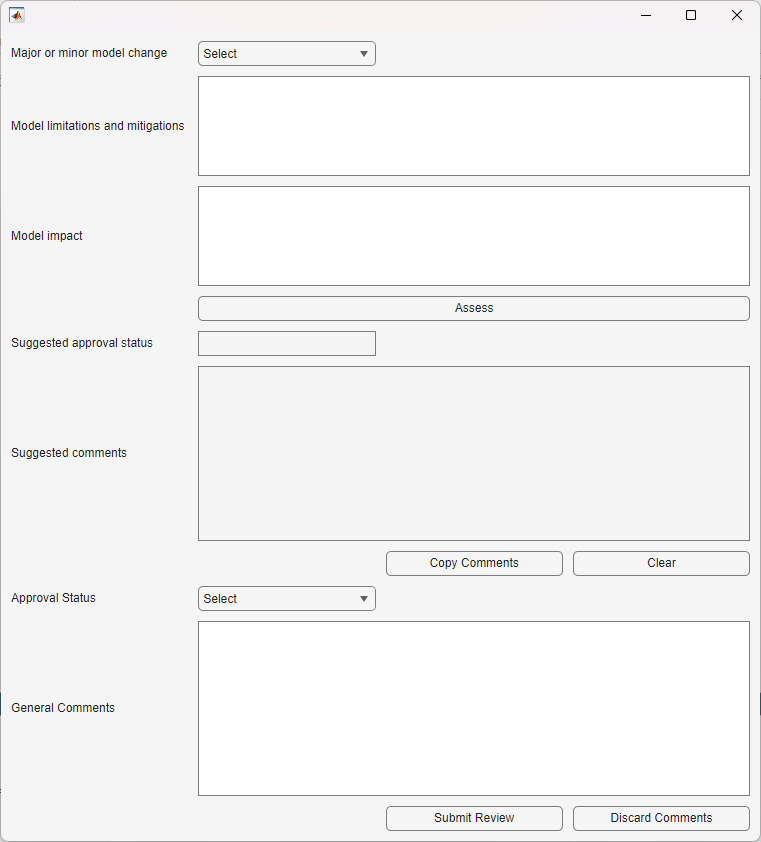Focus the Model impact text box
Image resolution: width=761 pixels, height=842 pixels.
click(473, 236)
